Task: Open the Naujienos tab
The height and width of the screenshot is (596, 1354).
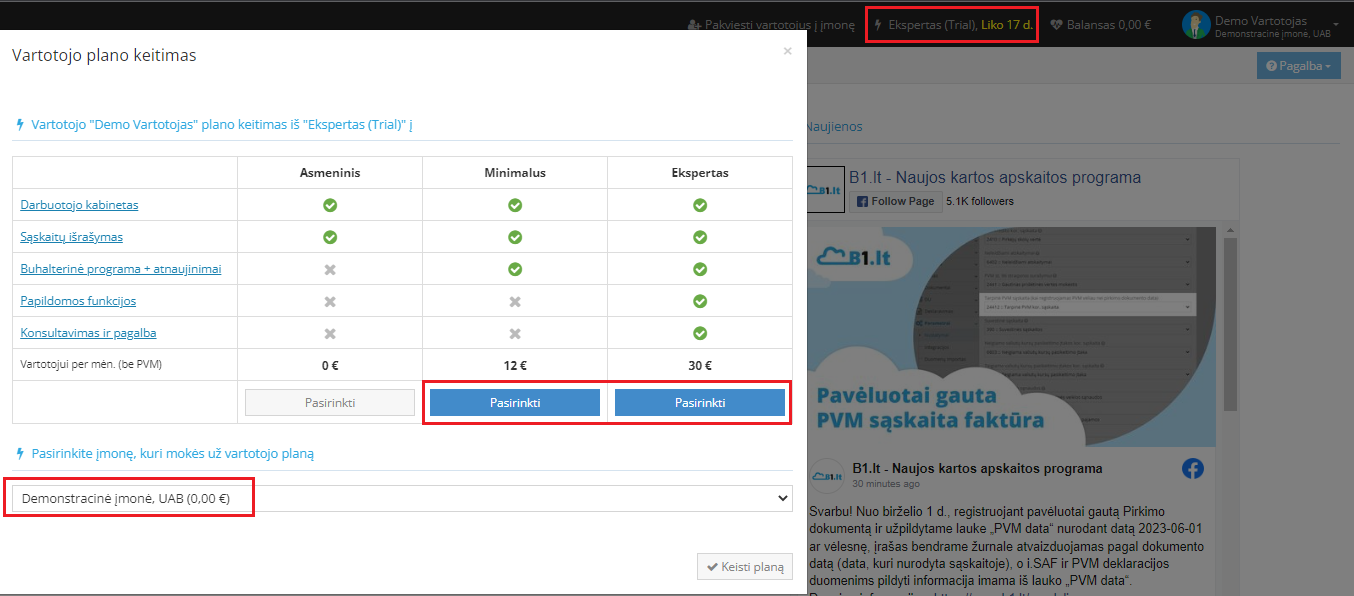Action: (x=834, y=127)
